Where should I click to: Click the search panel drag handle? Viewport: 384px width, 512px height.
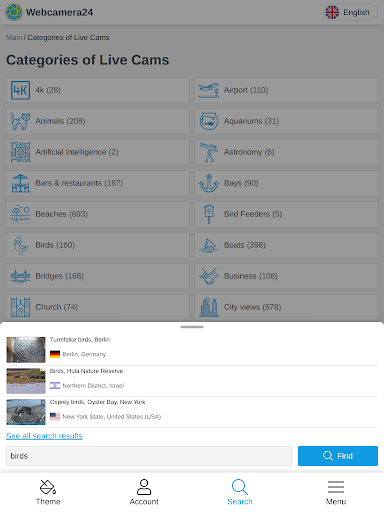[192, 327]
